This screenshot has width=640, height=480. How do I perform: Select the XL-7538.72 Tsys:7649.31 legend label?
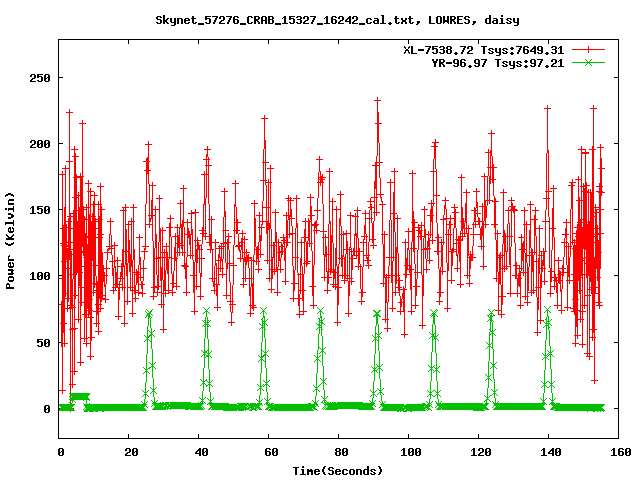(x=484, y=50)
